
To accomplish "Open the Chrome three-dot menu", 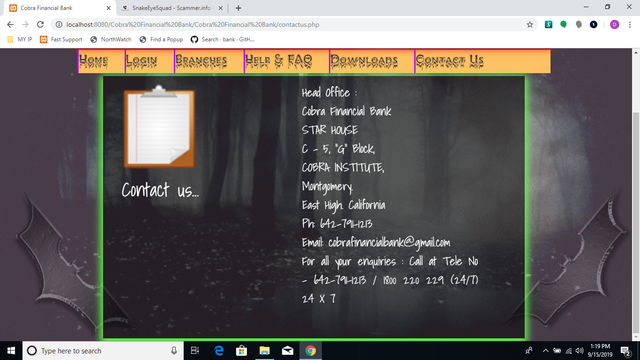I will 630,24.
